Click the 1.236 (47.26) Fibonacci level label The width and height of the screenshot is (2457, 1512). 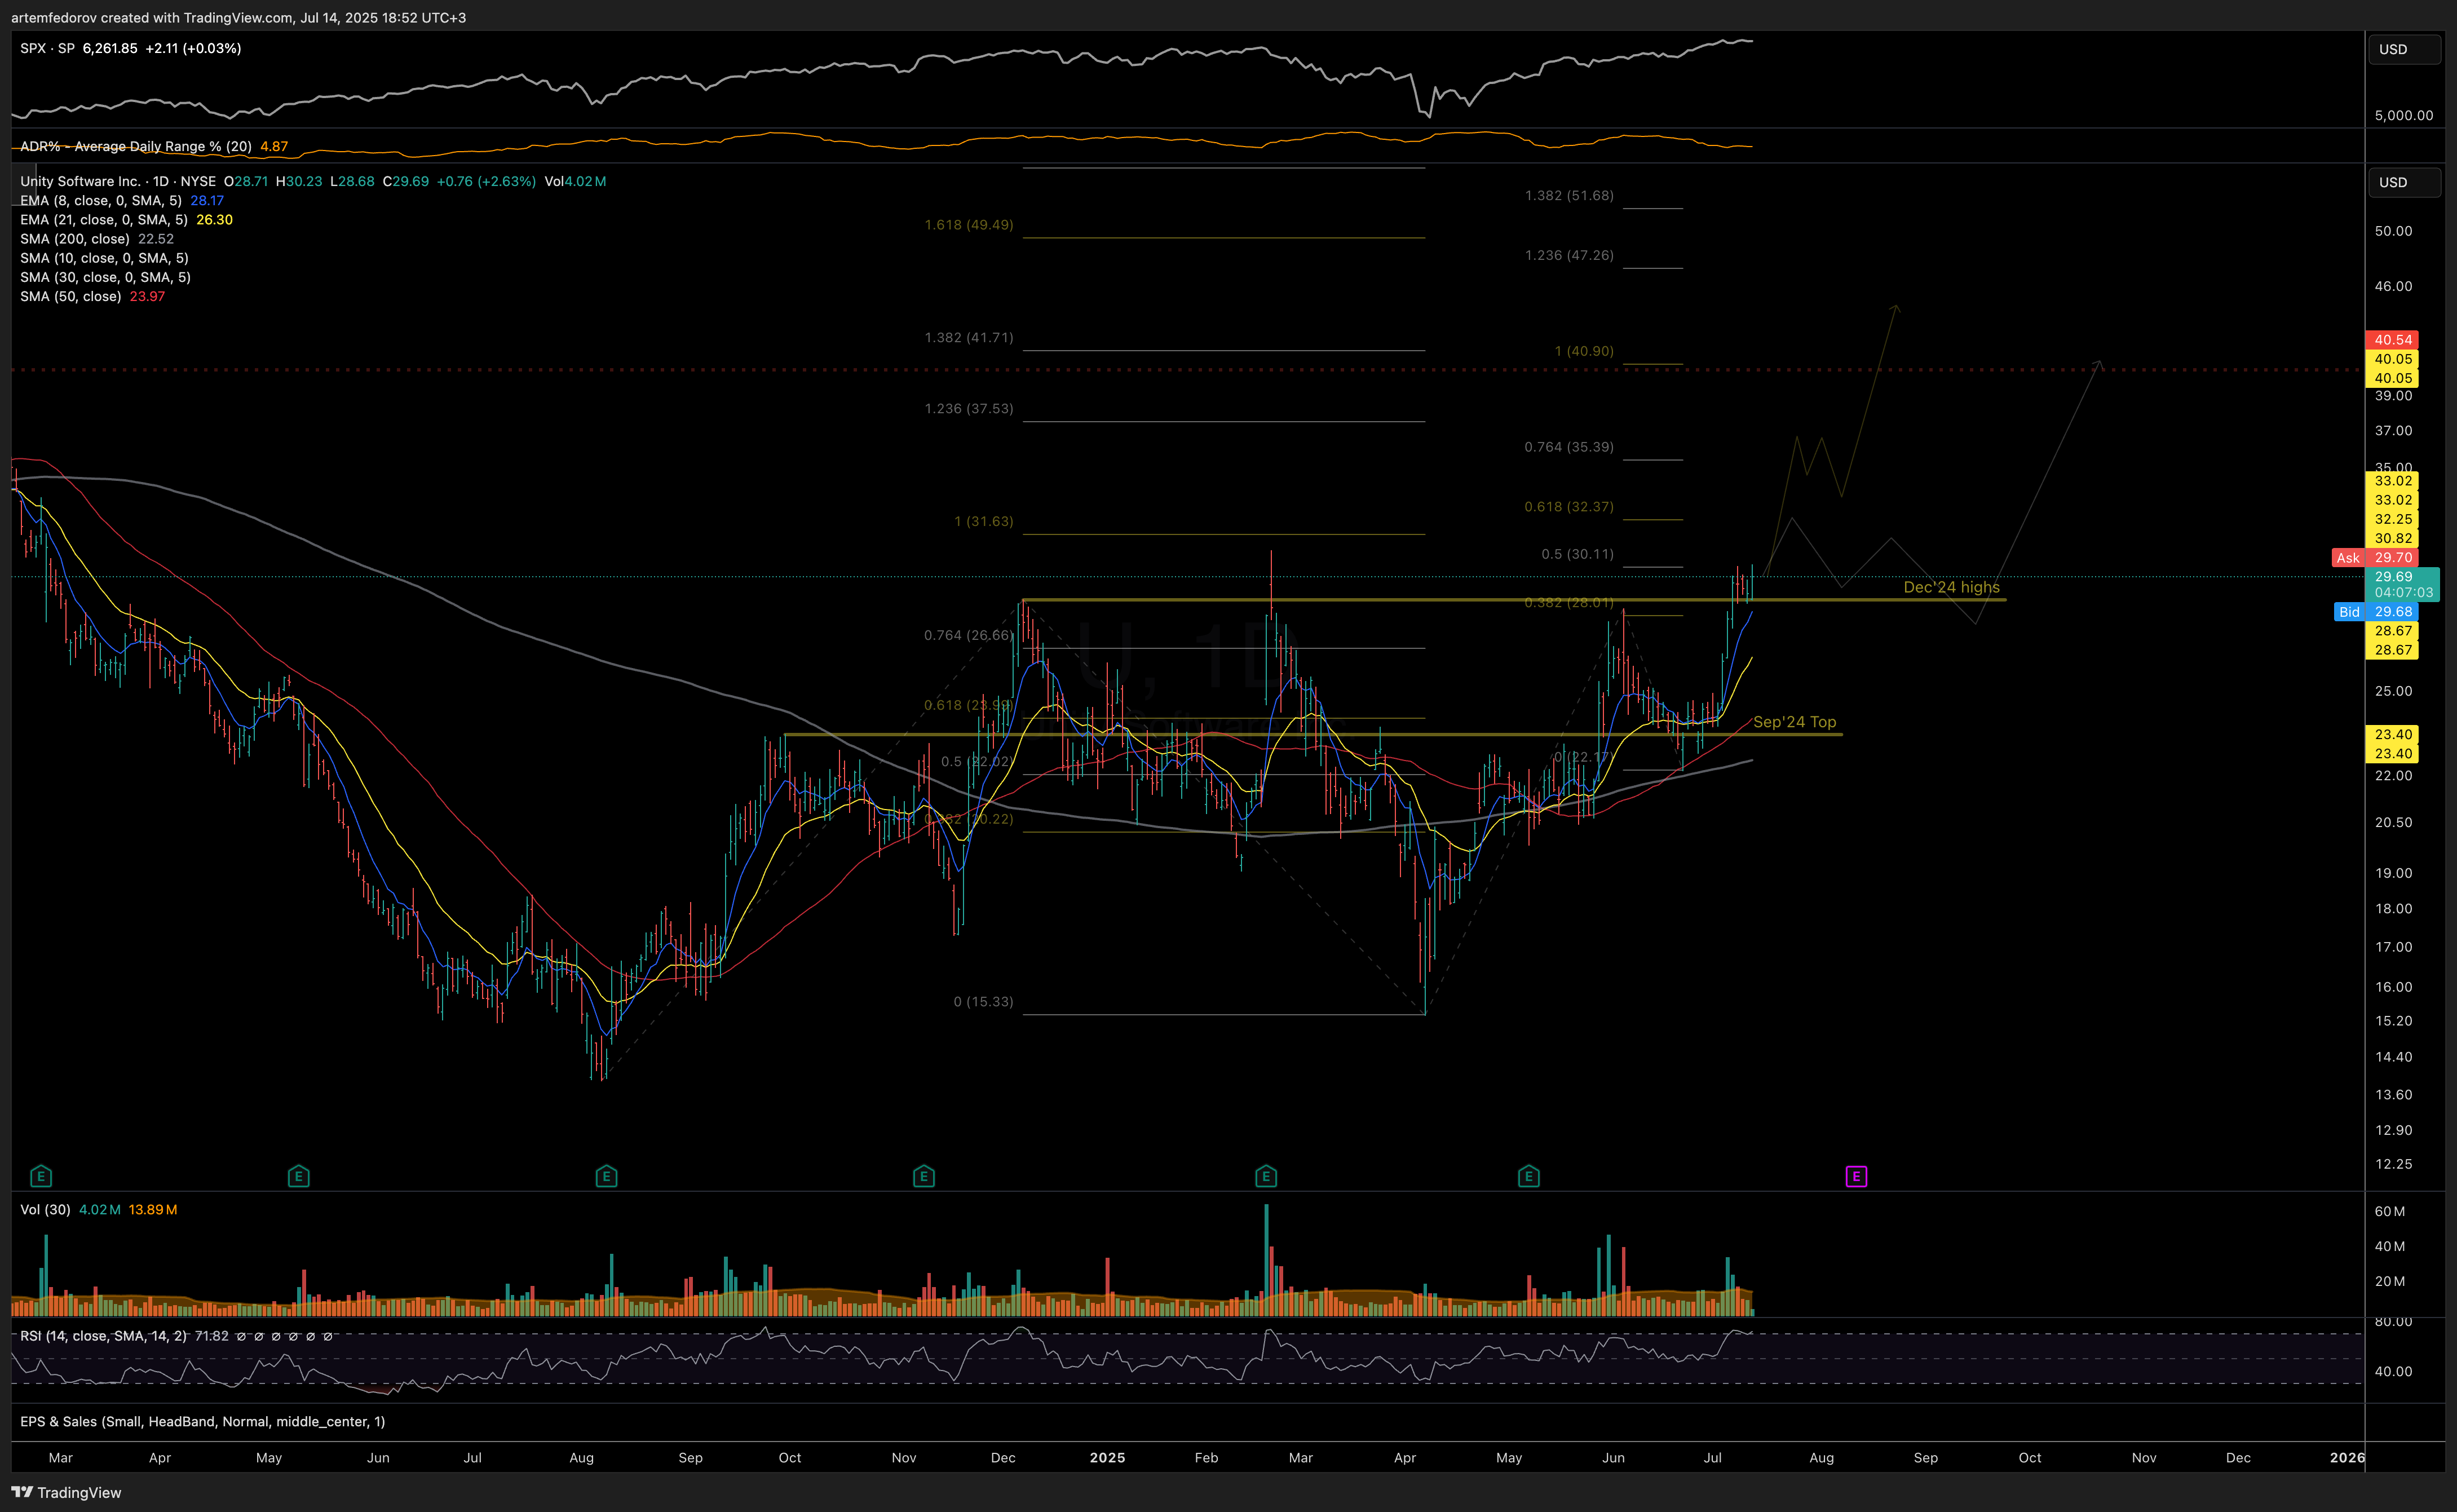tap(1569, 255)
